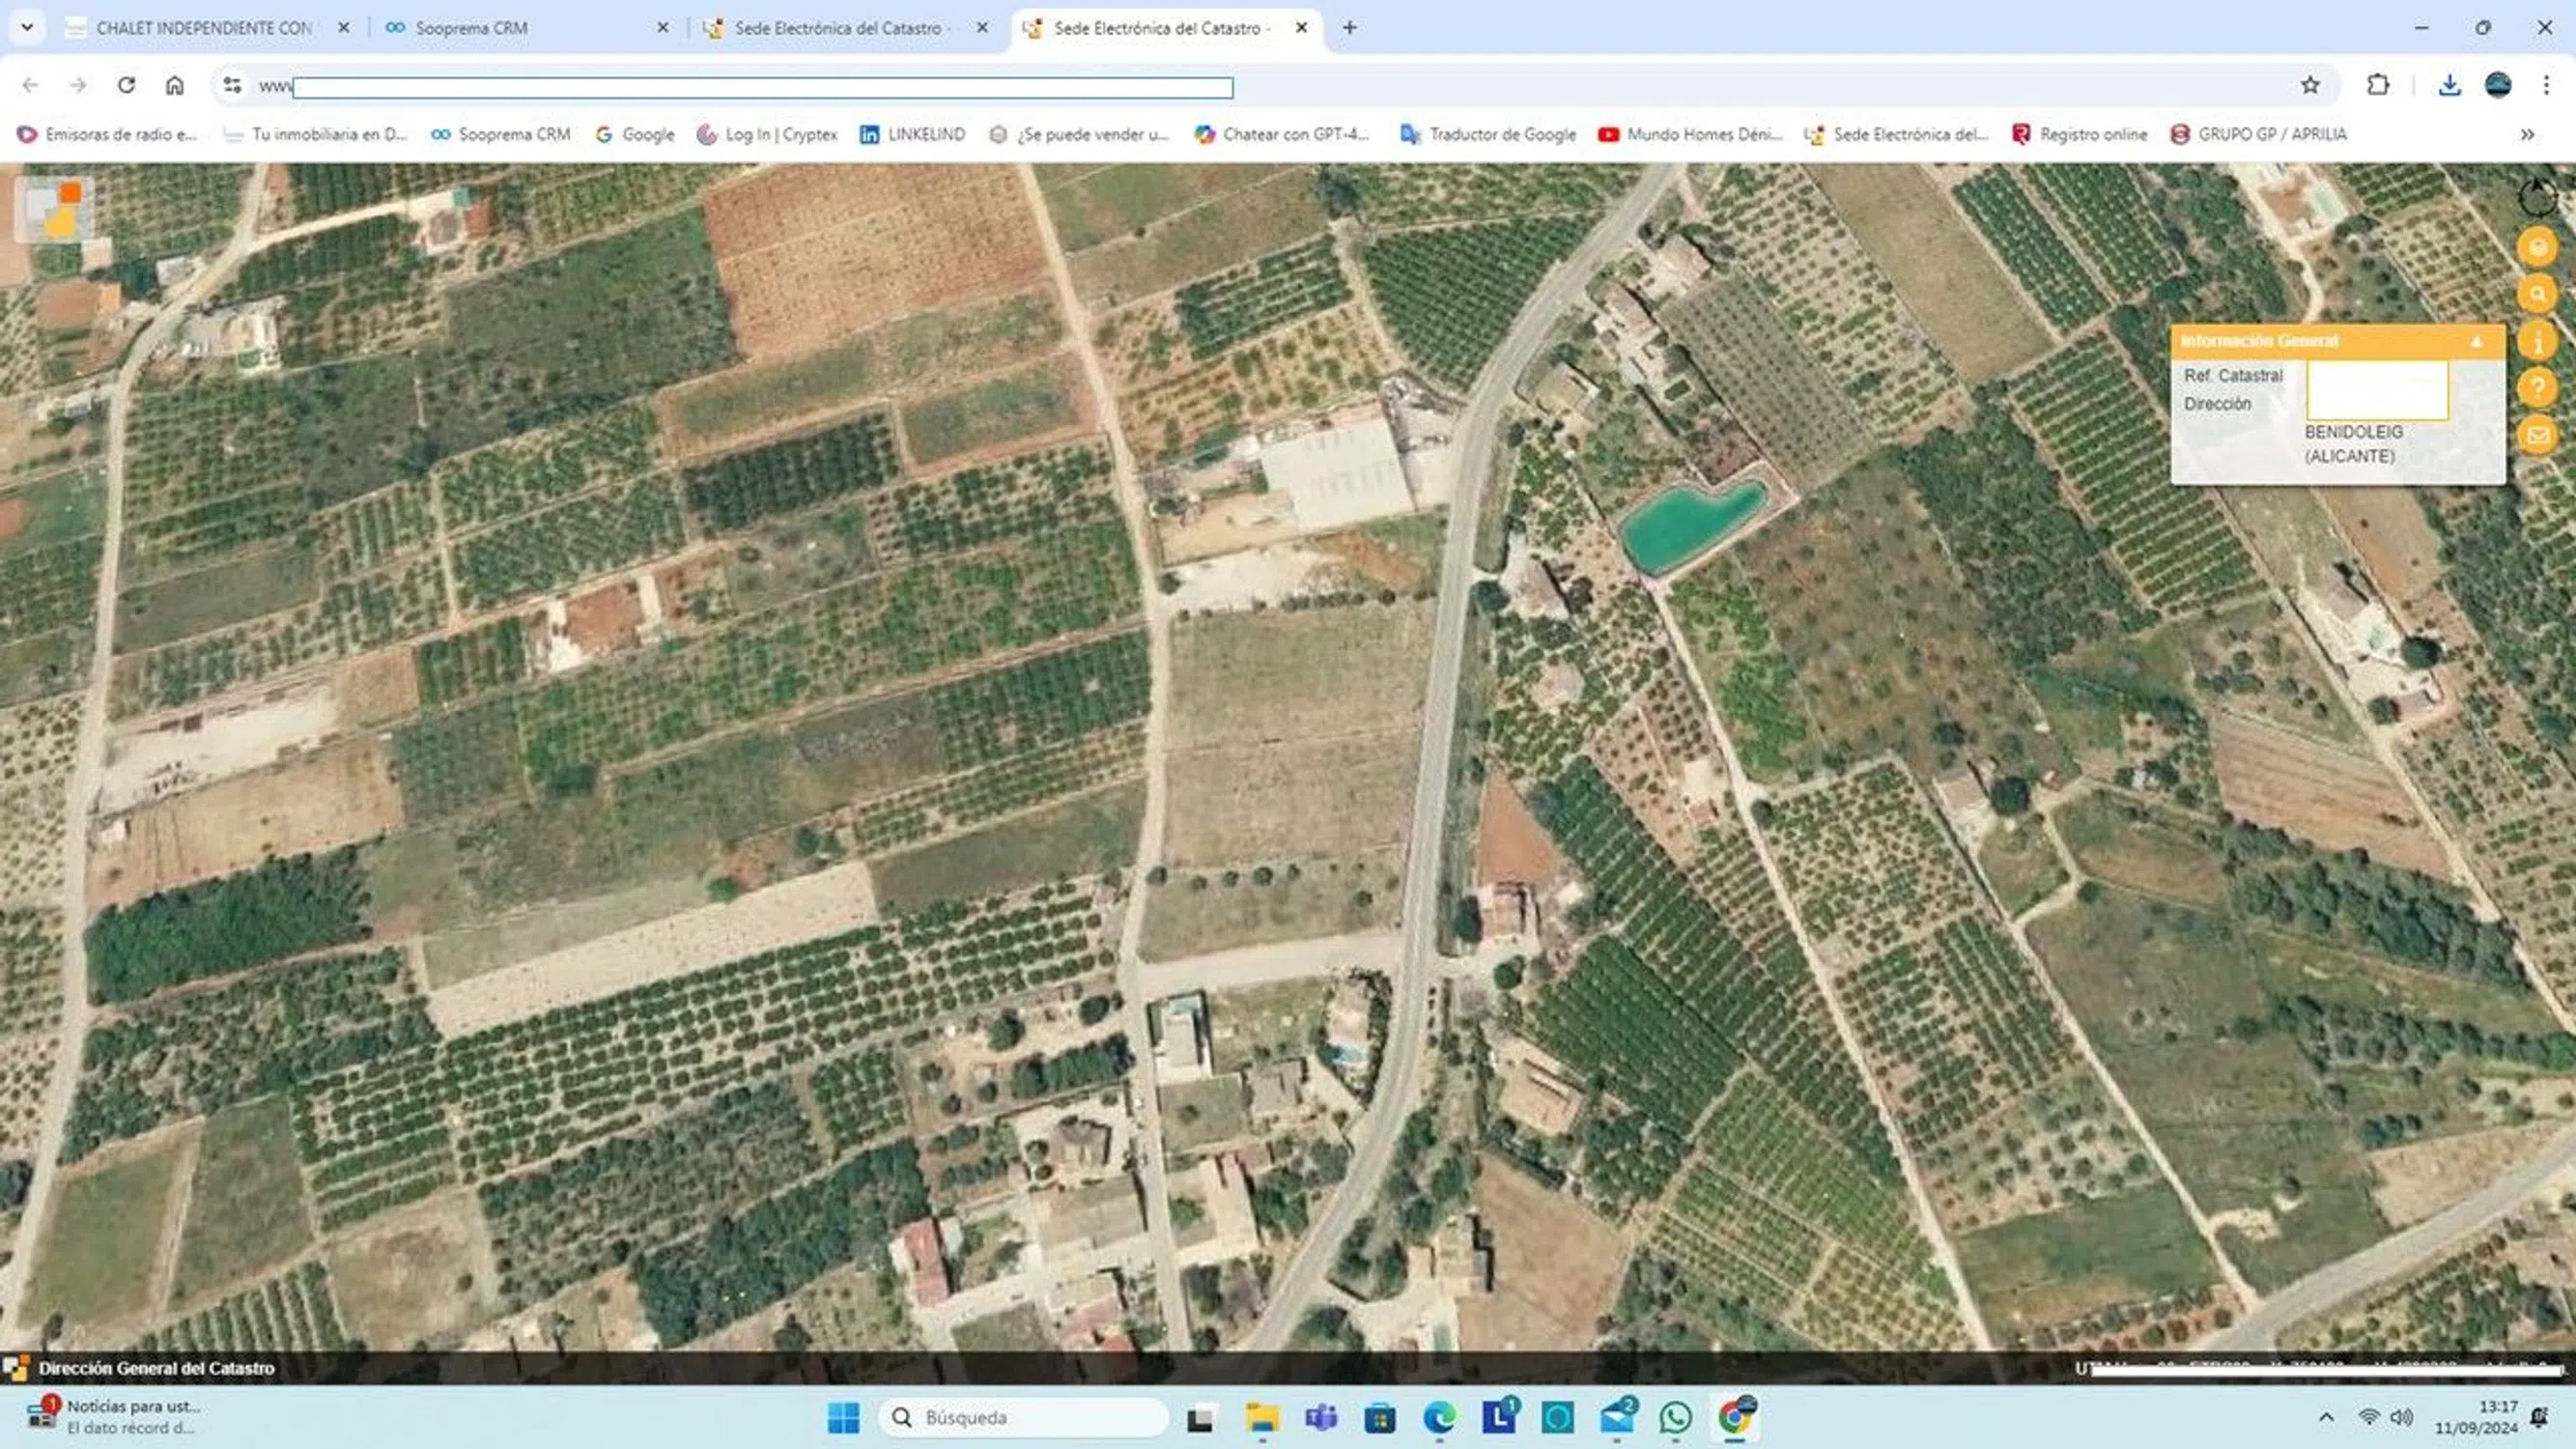2576x1449 pixels.
Task: Click the orange search magnifier button
Action: tap(2537, 295)
